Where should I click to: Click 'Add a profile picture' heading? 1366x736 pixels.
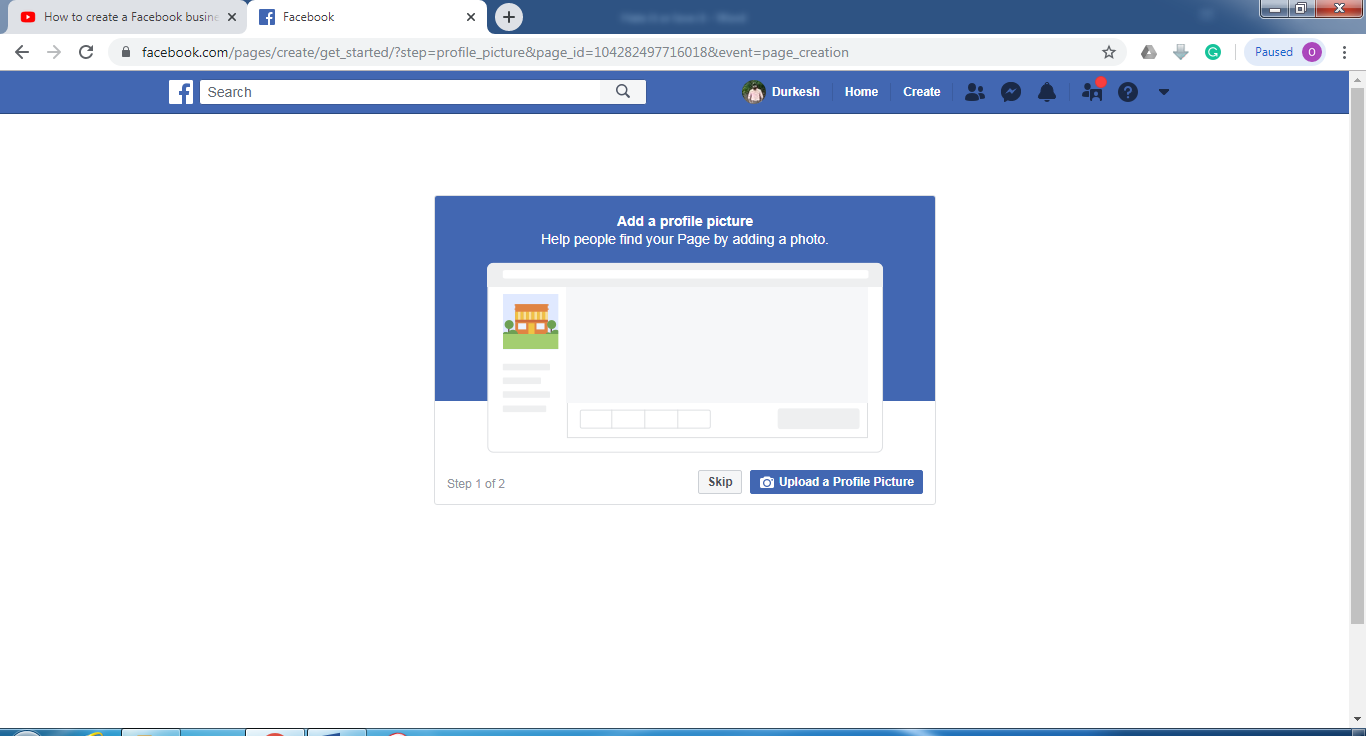pyautogui.click(x=685, y=222)
